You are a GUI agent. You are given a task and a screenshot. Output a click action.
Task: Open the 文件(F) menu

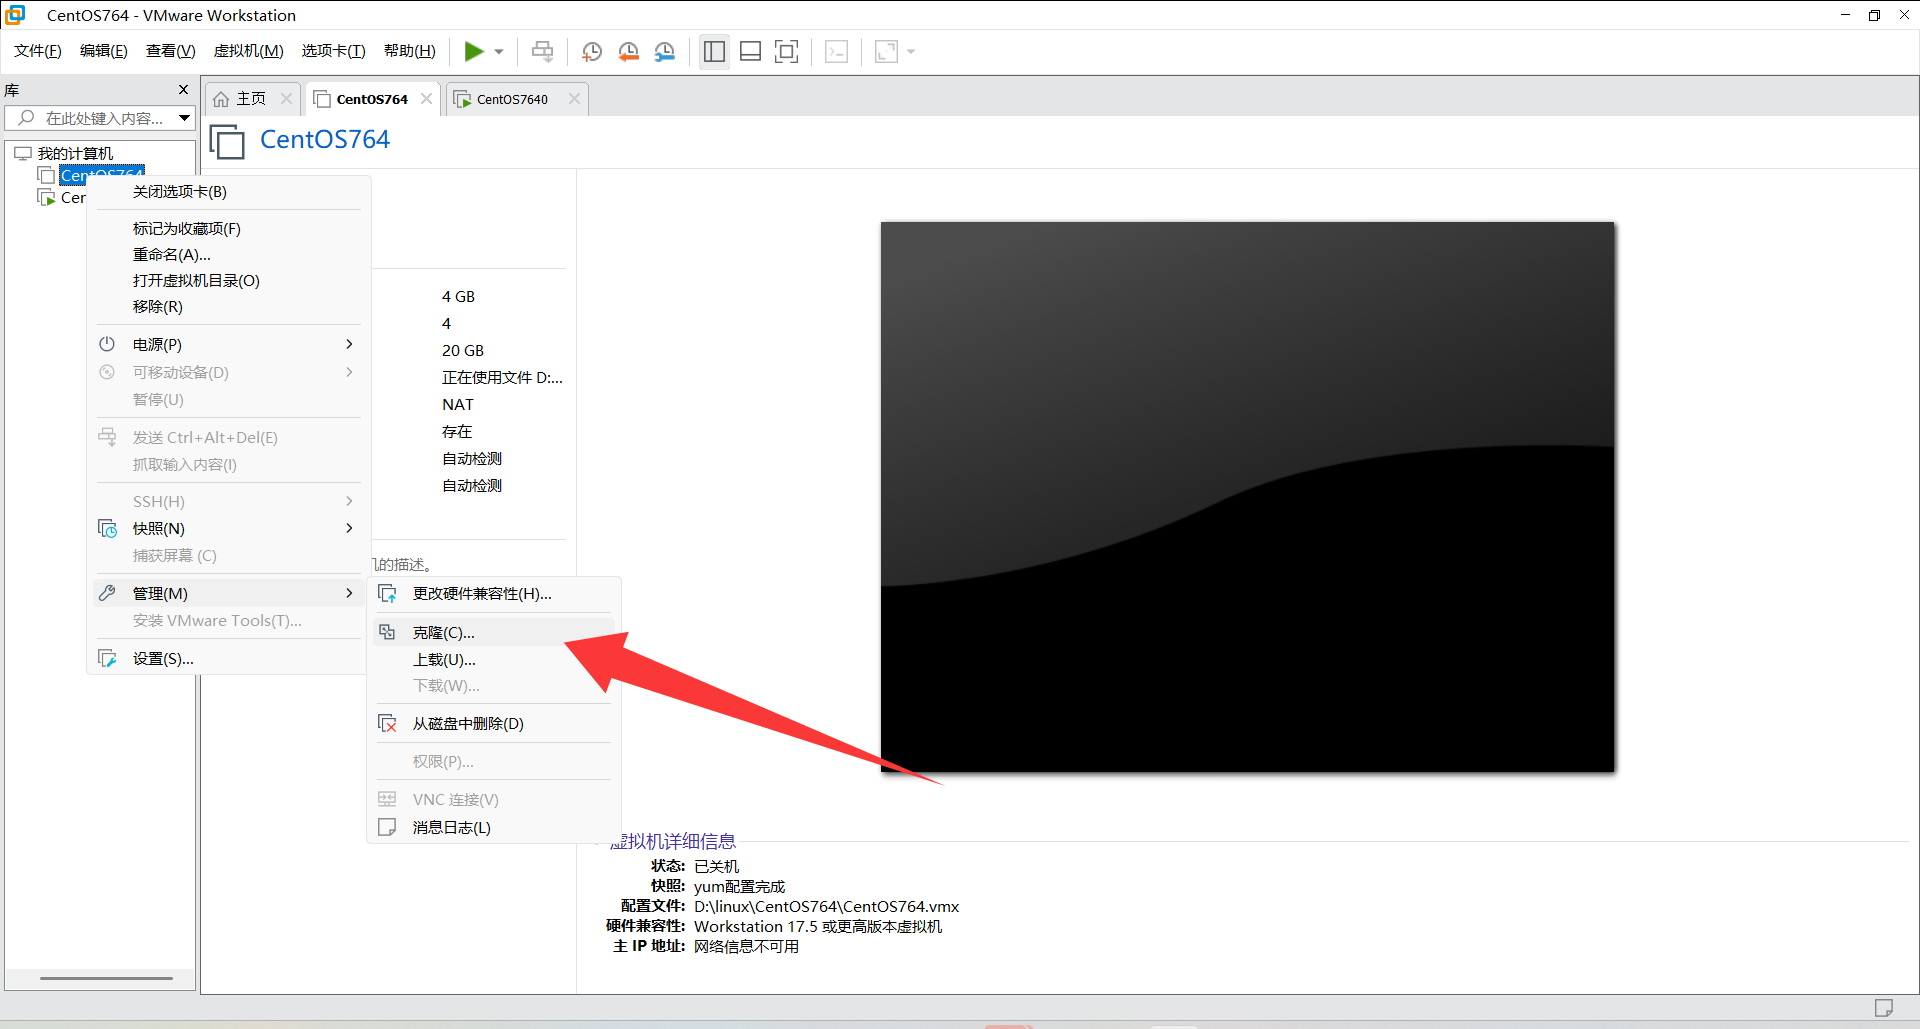(x=38, y=51)
